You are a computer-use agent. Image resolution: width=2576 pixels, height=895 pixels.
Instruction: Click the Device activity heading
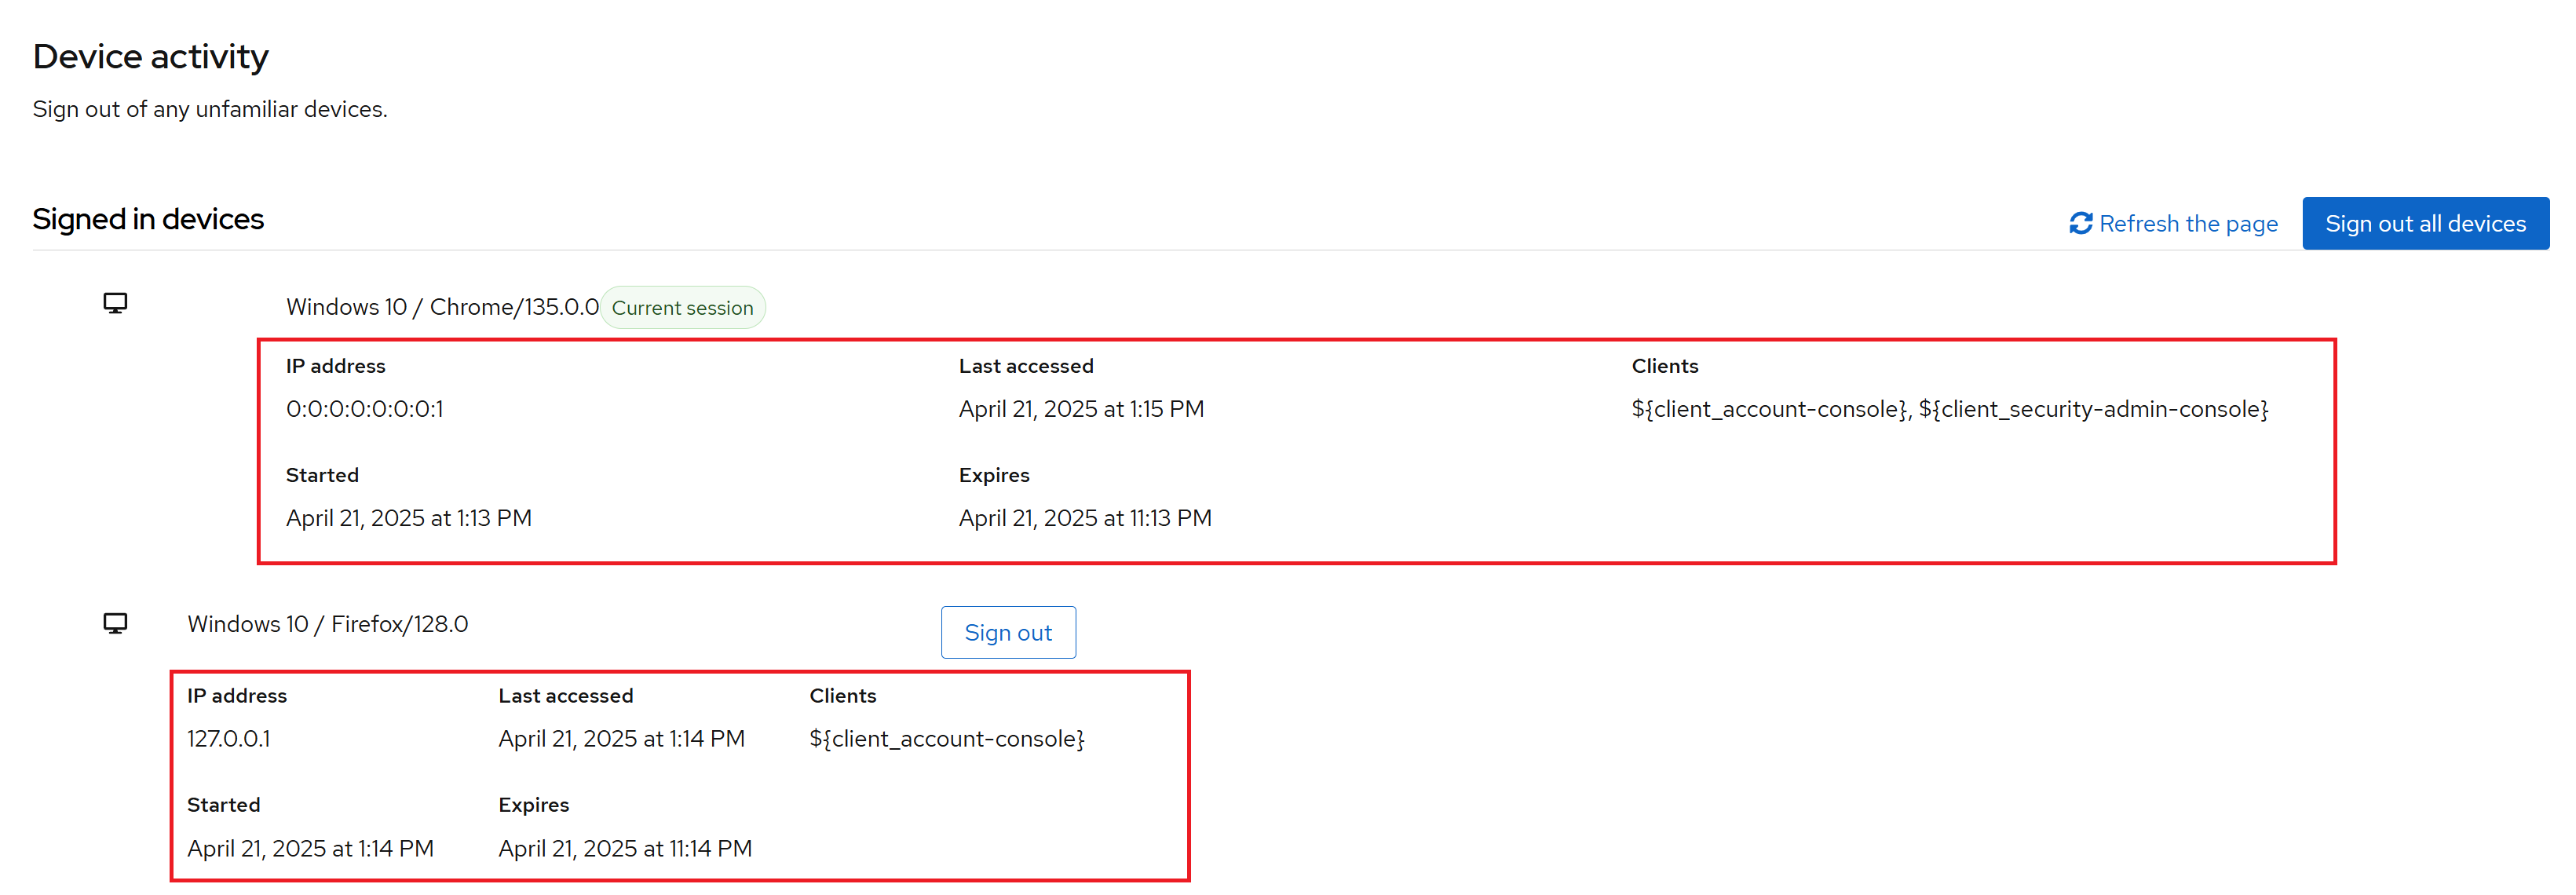(150, 56)
